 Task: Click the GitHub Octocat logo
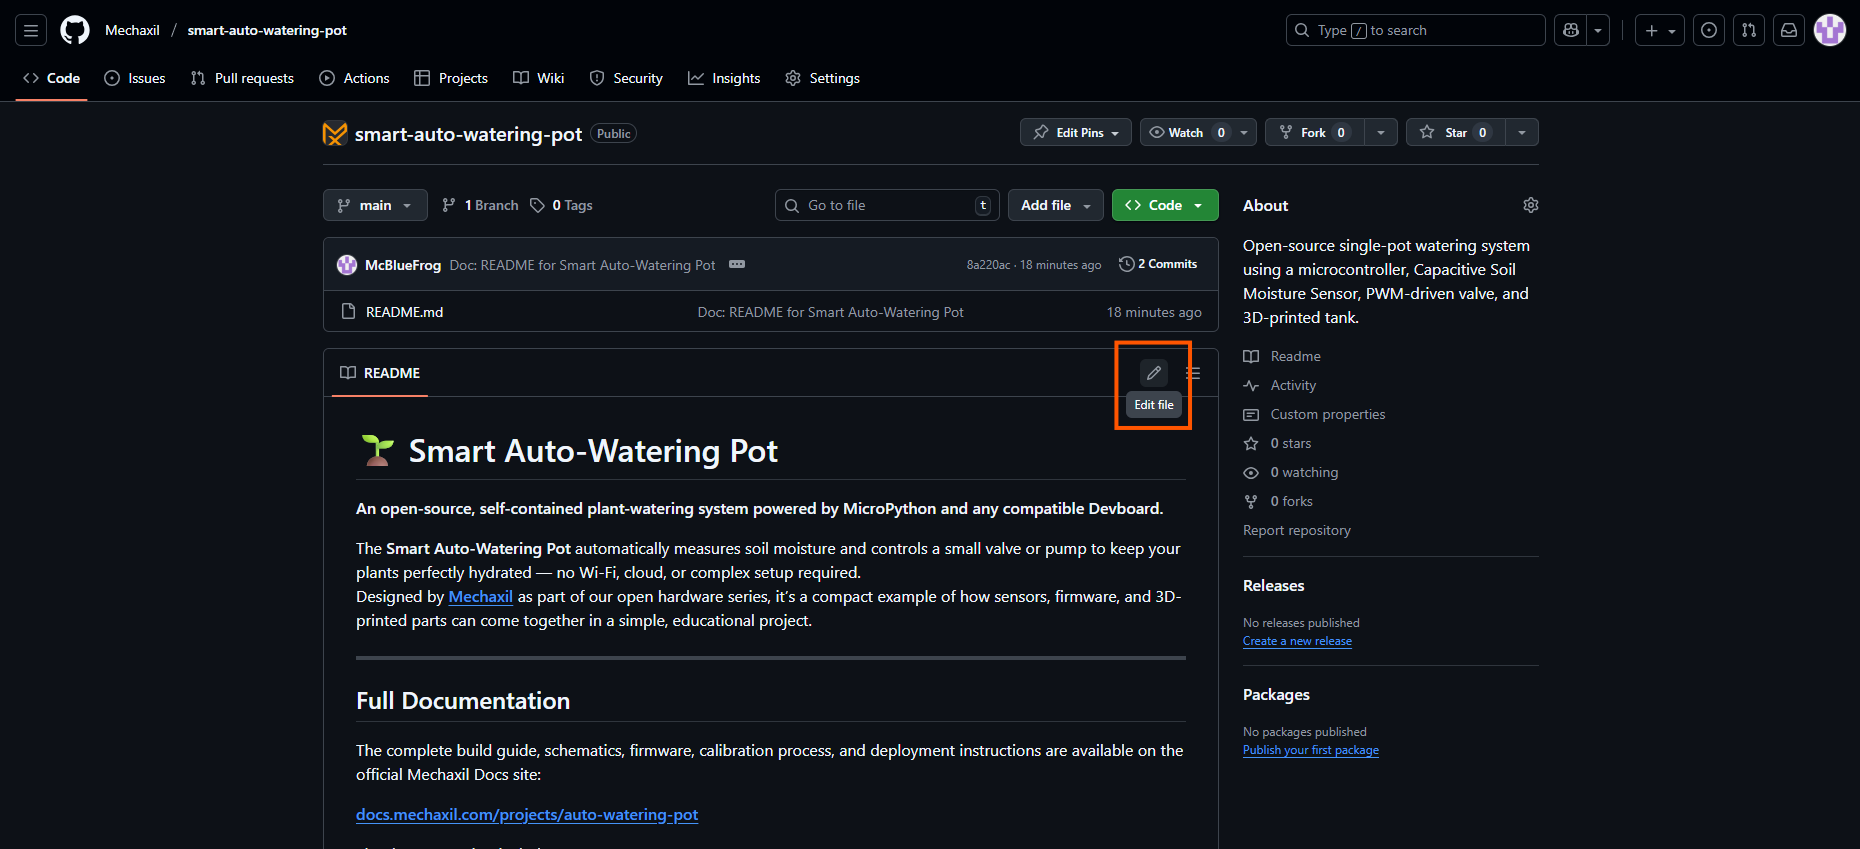click(x=75, y=30)
